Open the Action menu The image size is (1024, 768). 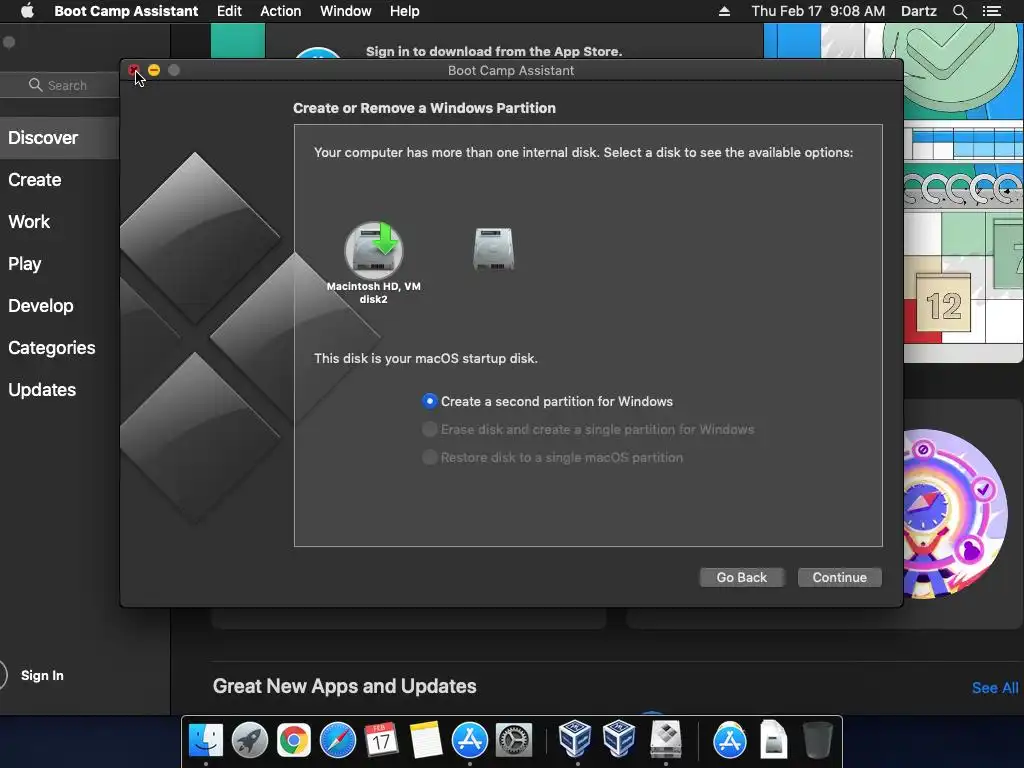click(281, 11)
